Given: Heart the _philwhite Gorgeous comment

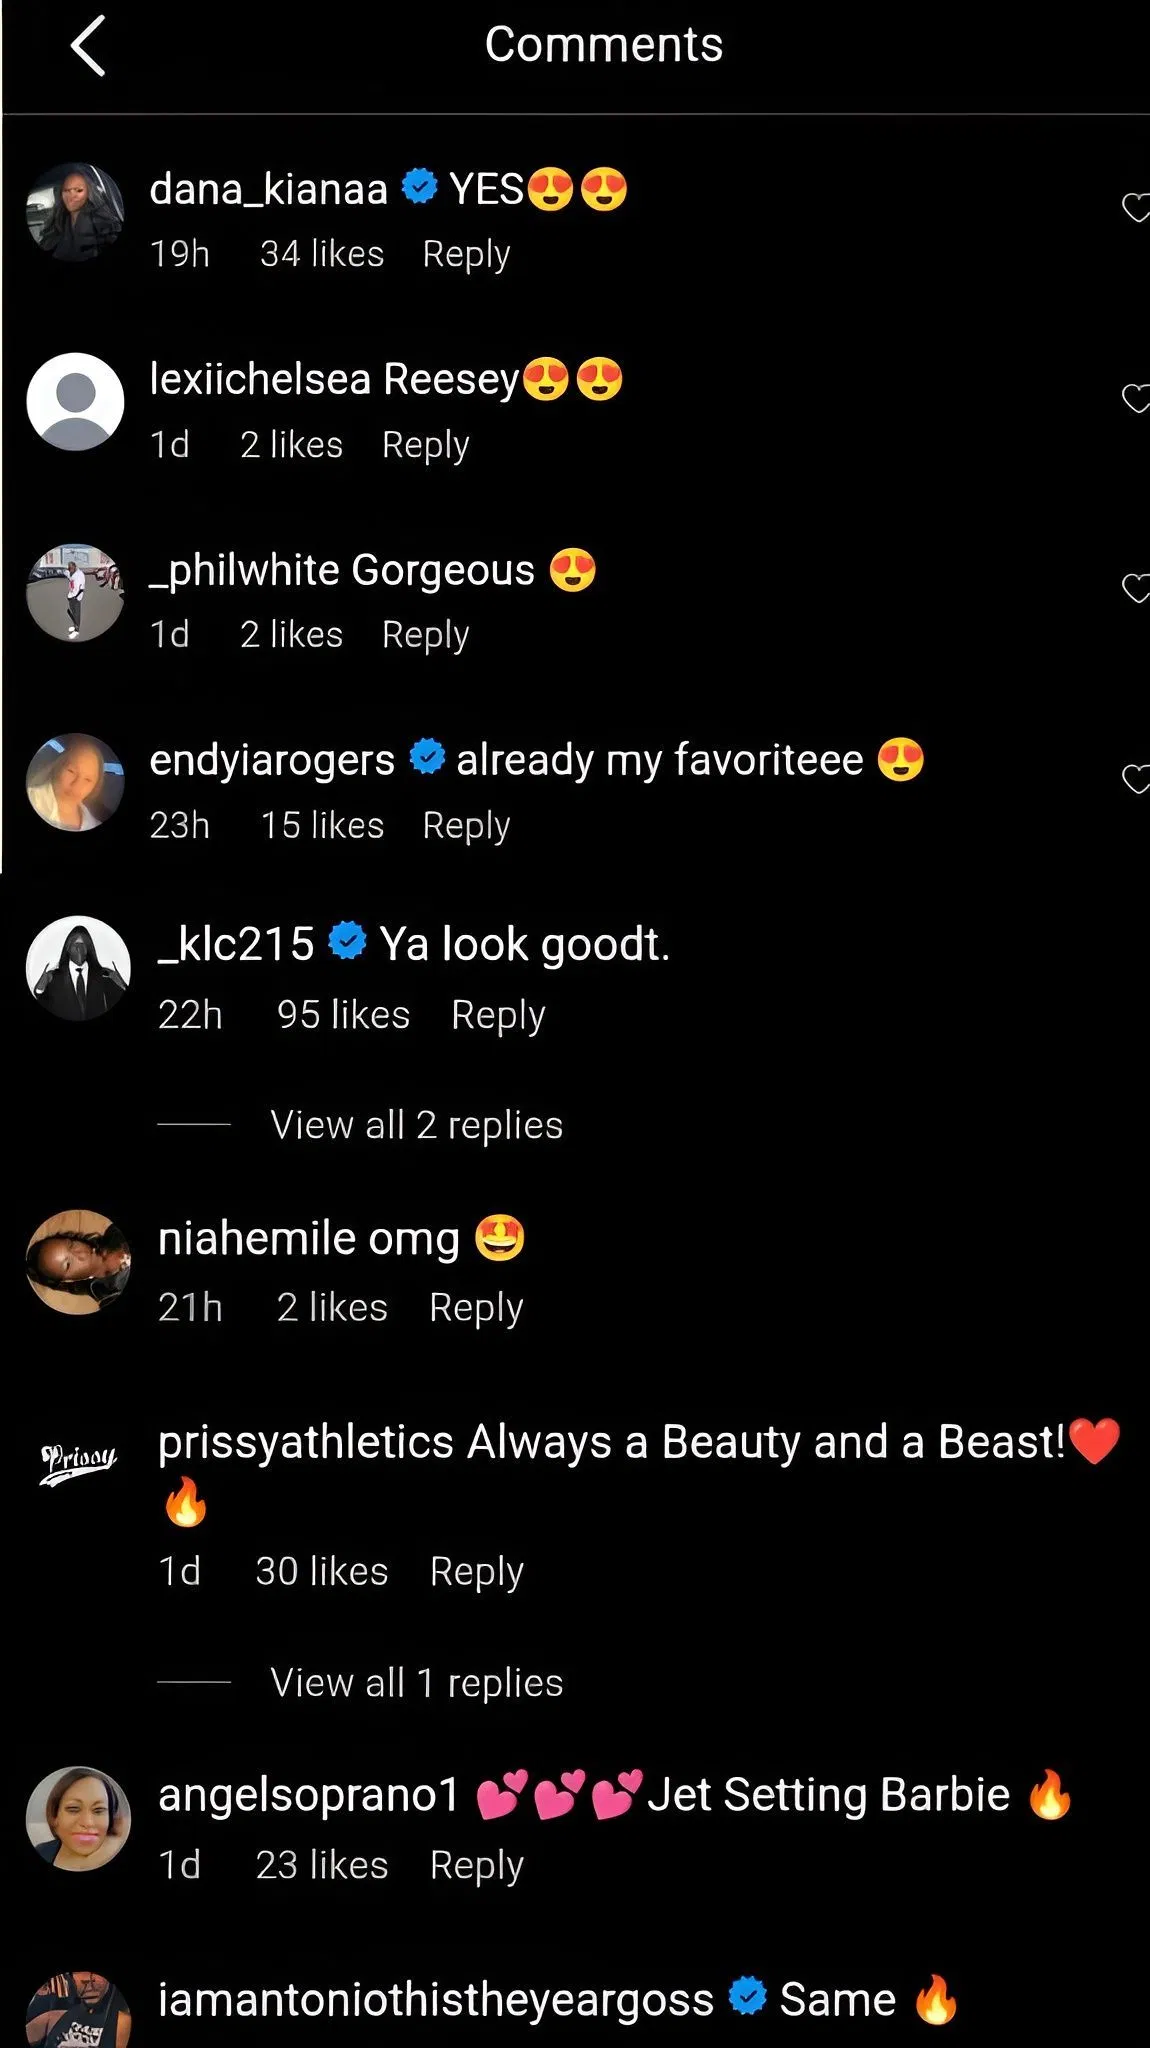Looking at the screenshot, I should pos(1135,588).
